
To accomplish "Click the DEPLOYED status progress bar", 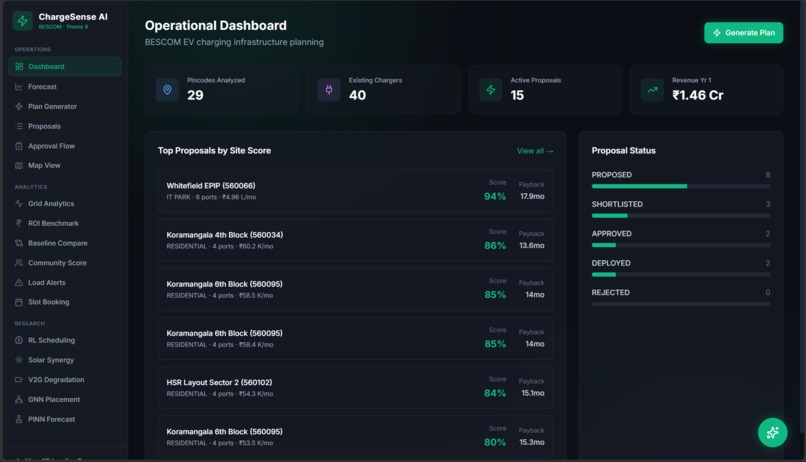I will 681,274.
